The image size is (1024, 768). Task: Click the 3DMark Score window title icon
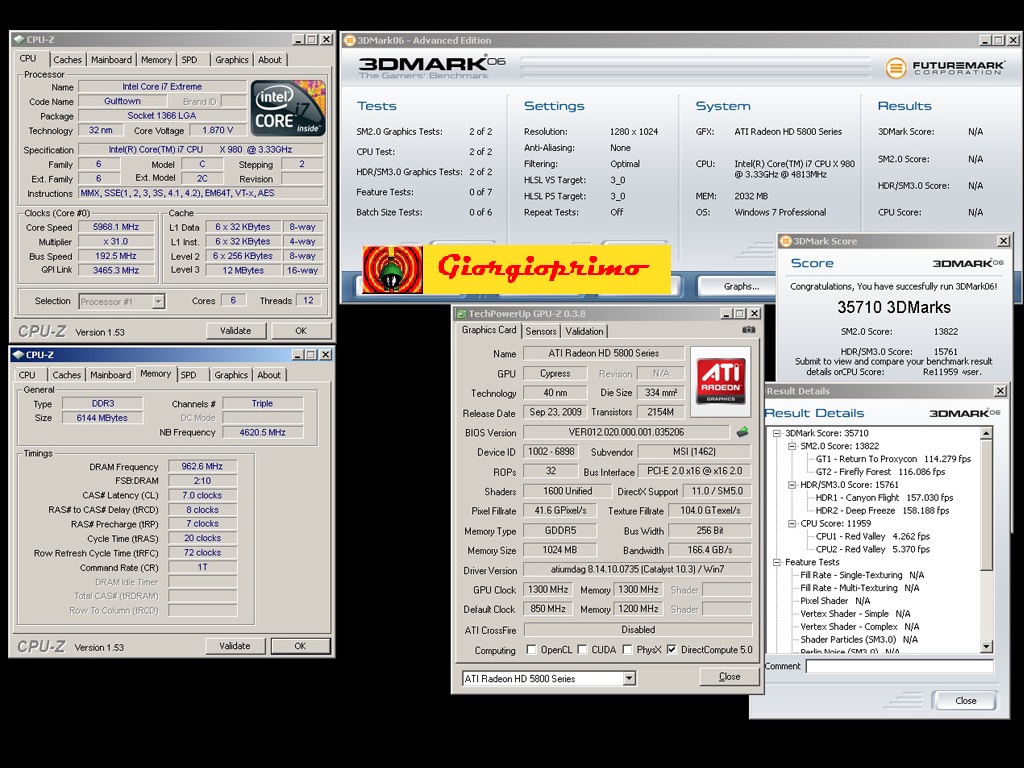click(x=786, y=241)
